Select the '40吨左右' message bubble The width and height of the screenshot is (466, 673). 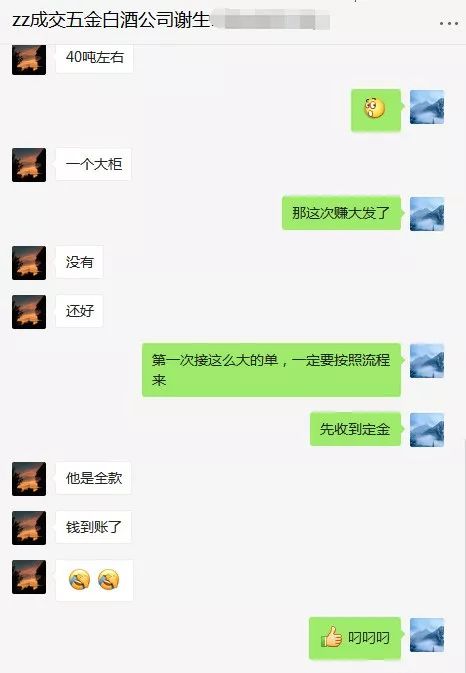click(x=94, y=58)
